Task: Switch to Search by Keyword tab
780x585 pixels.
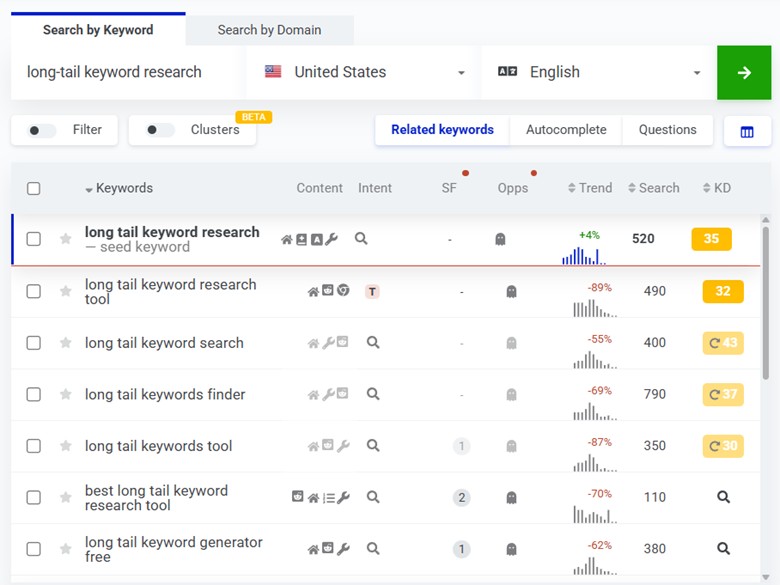Action: point(98,30)
